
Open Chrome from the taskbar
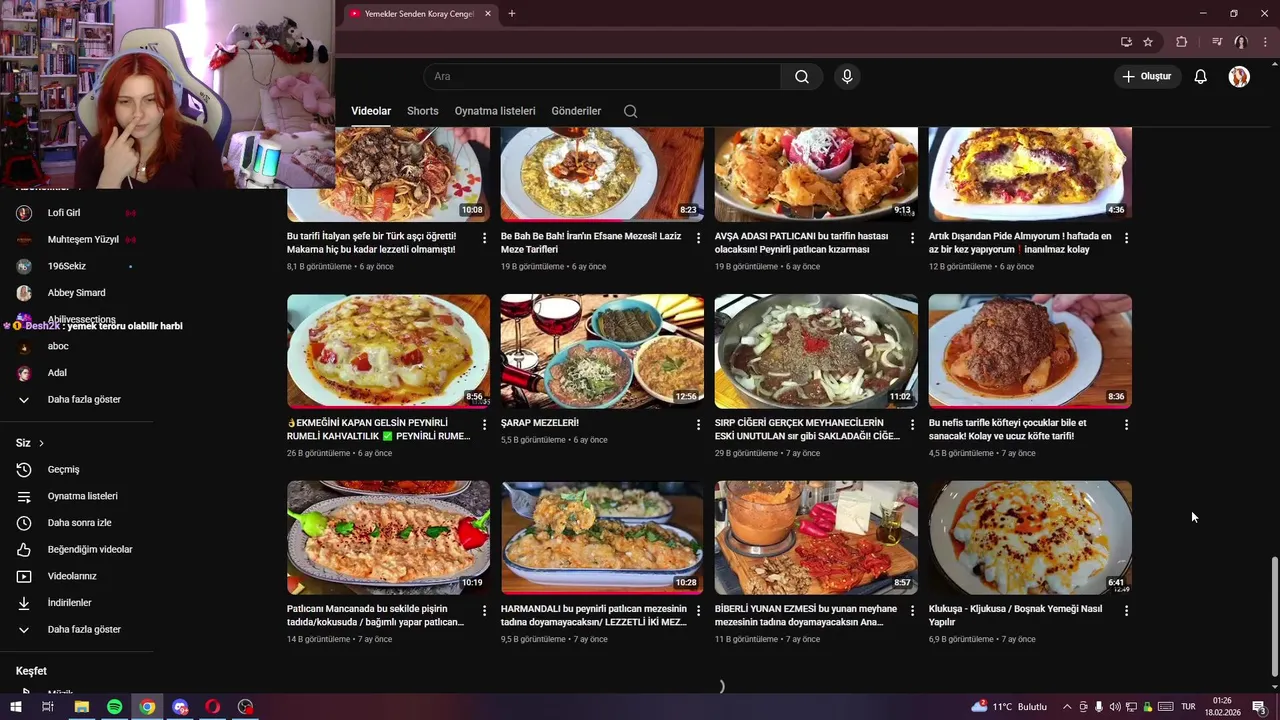[x=147, y=707]
